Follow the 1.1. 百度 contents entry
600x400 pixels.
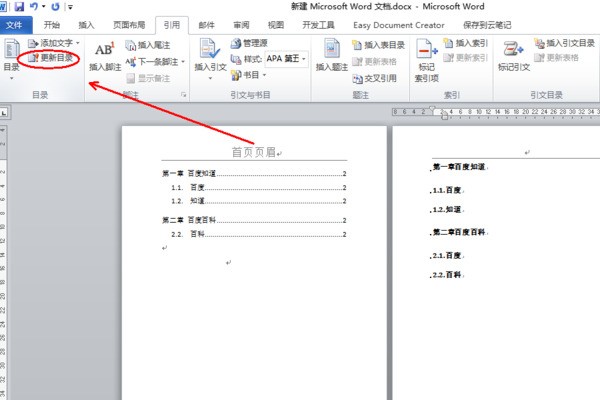(x=259, y=188)
